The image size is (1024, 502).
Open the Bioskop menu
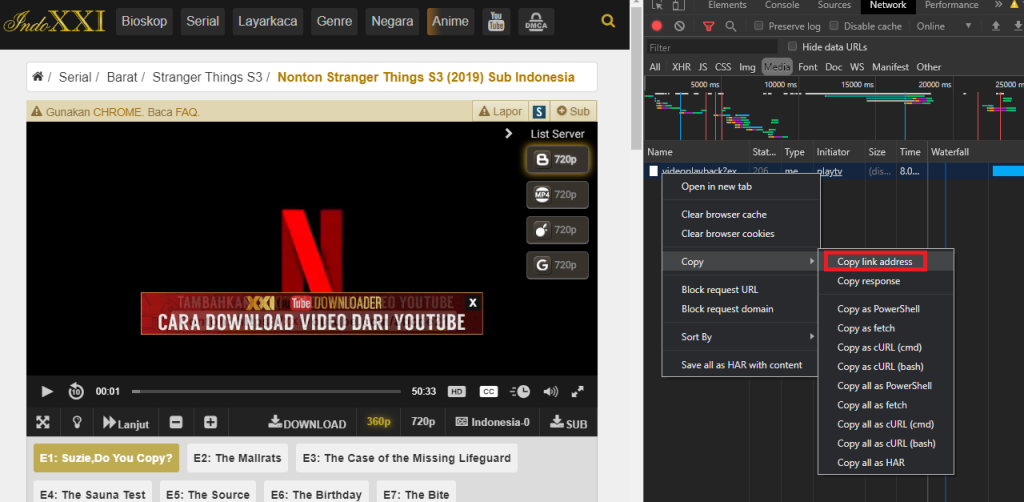click(144, 22)
